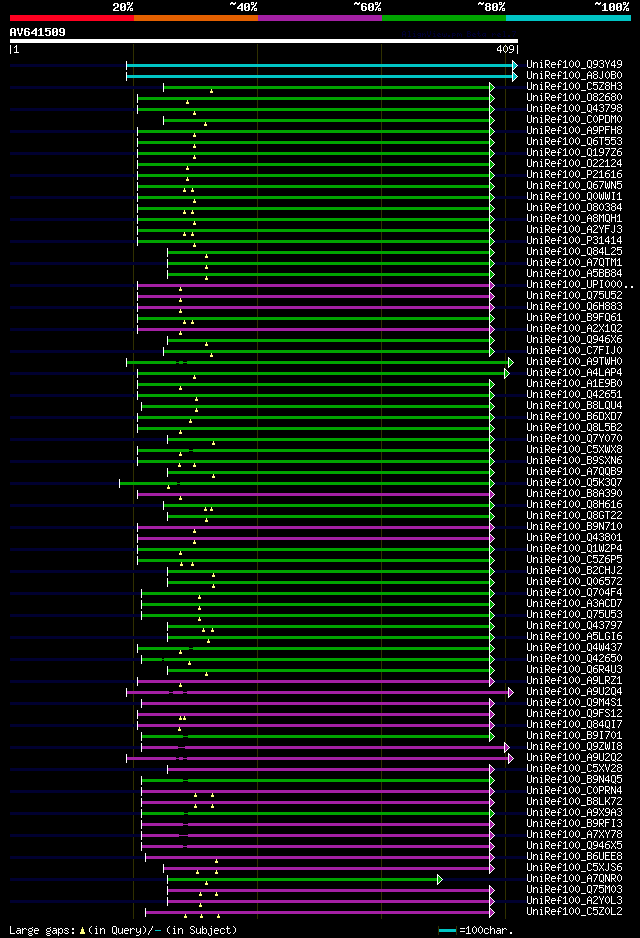640x938 pixels.
Task: Select the UniRef100_A5LGI6 entry
Action: point(574,636)
